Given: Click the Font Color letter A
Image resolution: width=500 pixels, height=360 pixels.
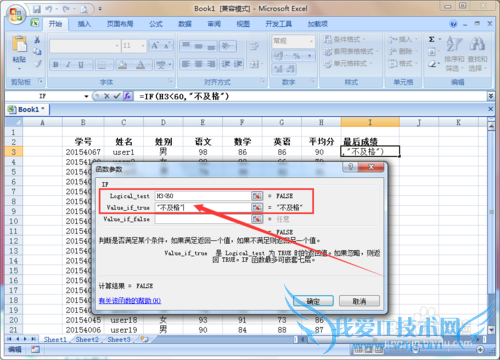Looking at the screenshot, I should 141,65.
